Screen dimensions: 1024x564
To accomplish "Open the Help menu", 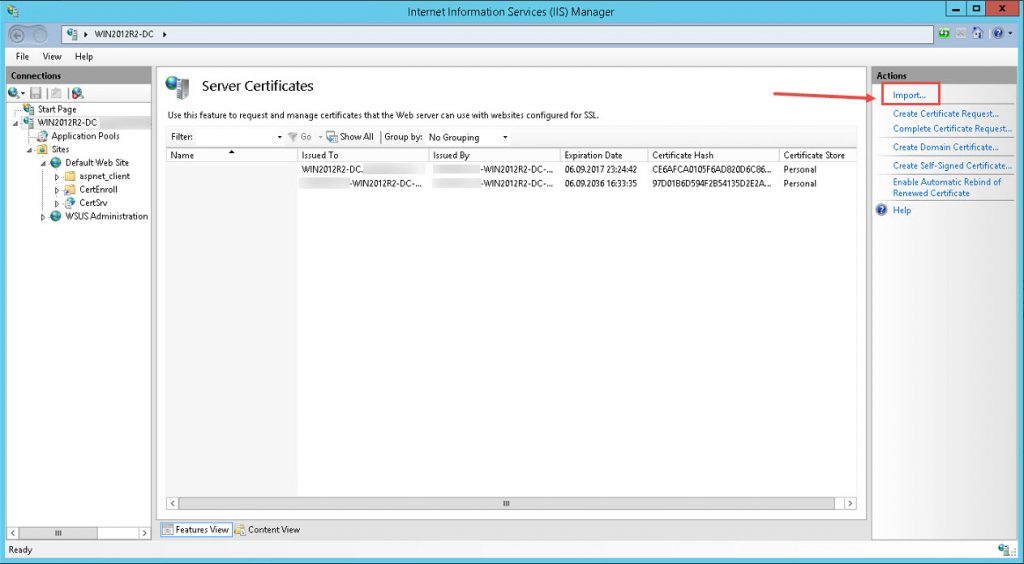I will pos(84,57).
